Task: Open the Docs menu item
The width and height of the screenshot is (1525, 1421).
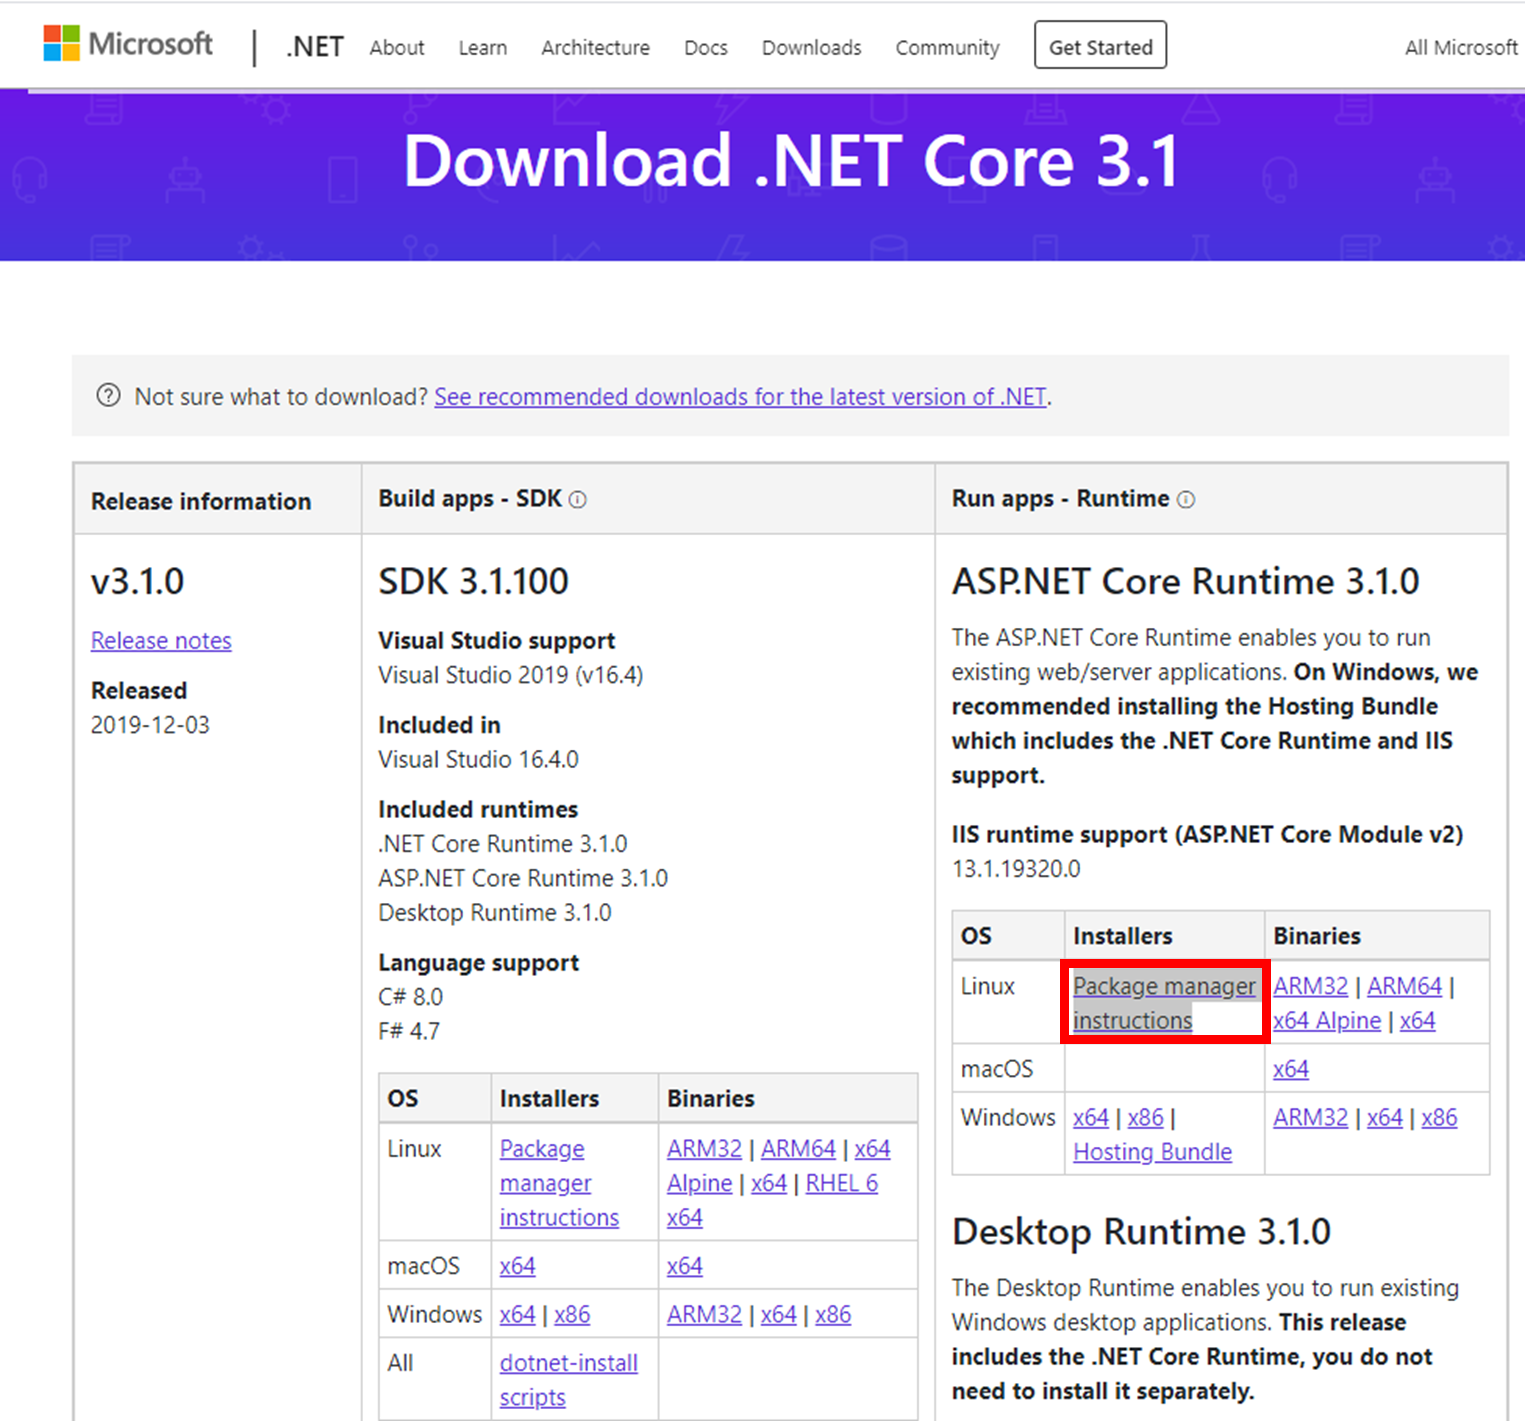Action: click(705, 47)
